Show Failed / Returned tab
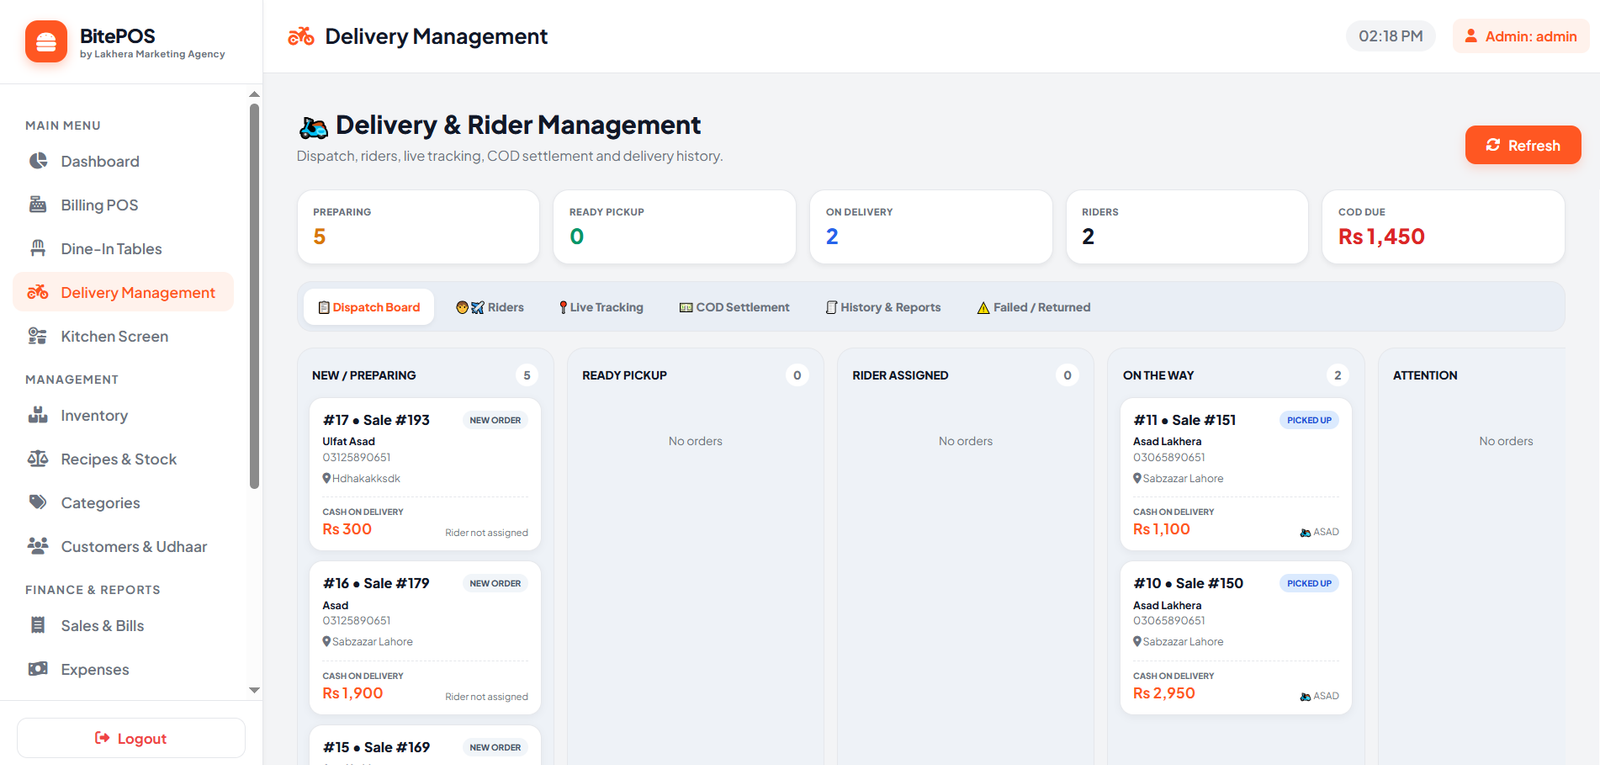The image size is (1600, 765). point(1034,307)
